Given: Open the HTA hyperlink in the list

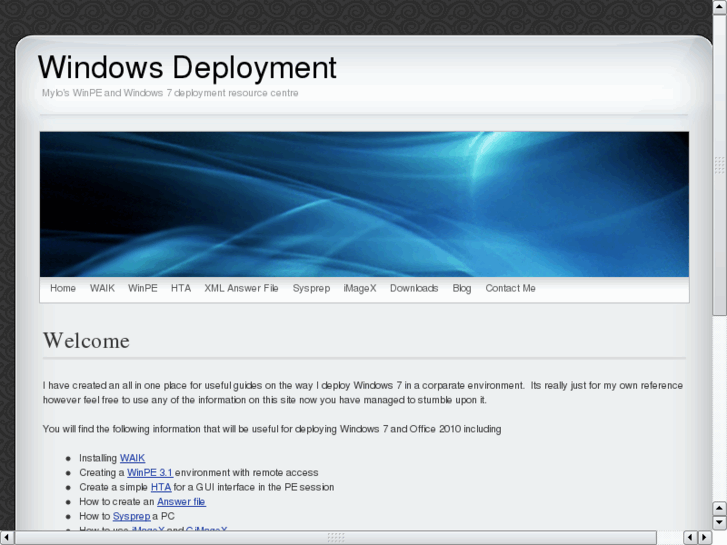Looking at the screenshot, I should click(161, 487).
